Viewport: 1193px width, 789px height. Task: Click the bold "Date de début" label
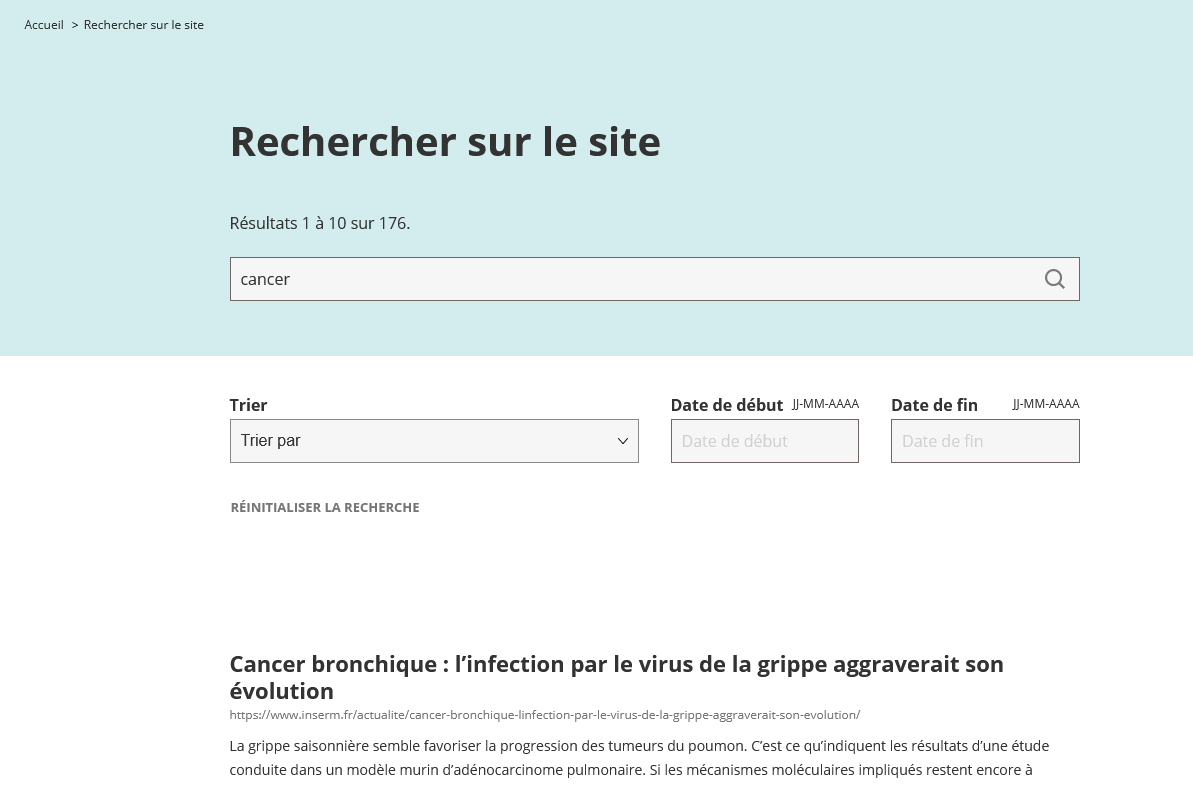[x=726, y=405]
